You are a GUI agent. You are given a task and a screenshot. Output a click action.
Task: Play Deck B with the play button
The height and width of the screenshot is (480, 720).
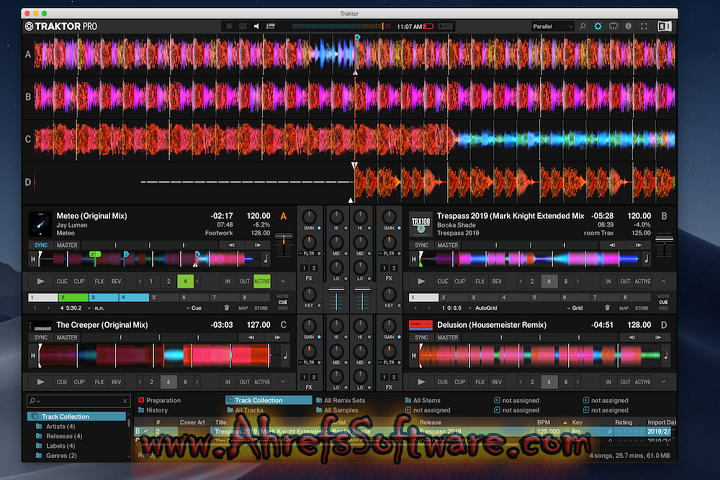pos(421,281)
